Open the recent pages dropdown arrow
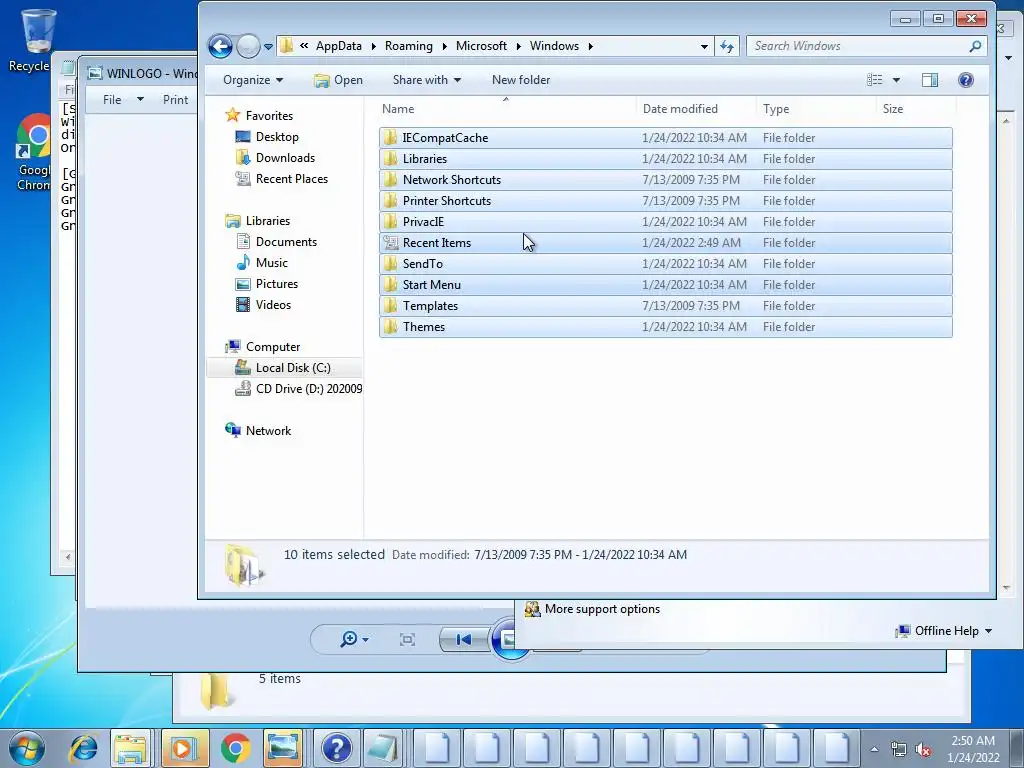Image resolution: width=1024 pixels, height=768 pixels. (268, 47)
